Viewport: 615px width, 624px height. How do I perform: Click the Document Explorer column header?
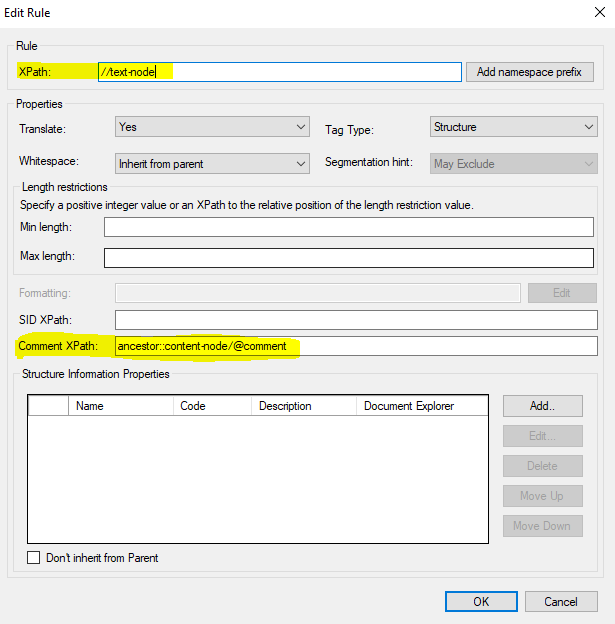[420, 406]
